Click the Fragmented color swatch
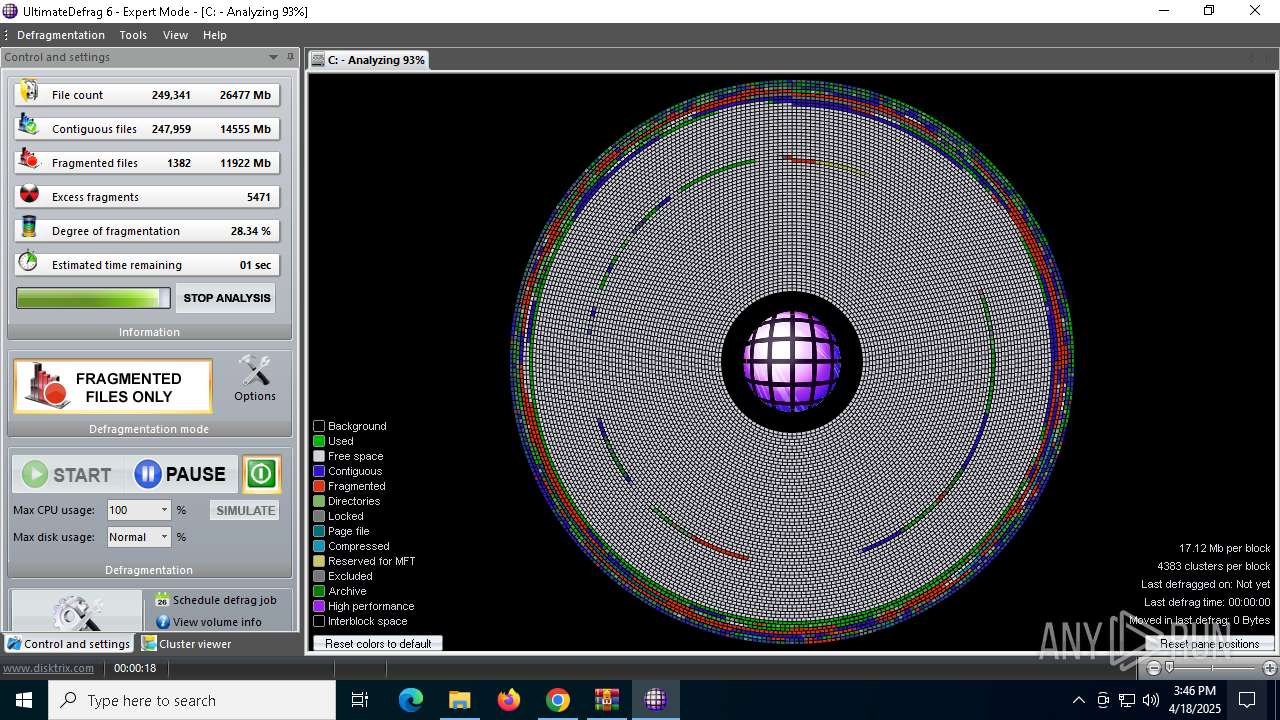Viewport: 1280px width, 720px height. point(319,486)
